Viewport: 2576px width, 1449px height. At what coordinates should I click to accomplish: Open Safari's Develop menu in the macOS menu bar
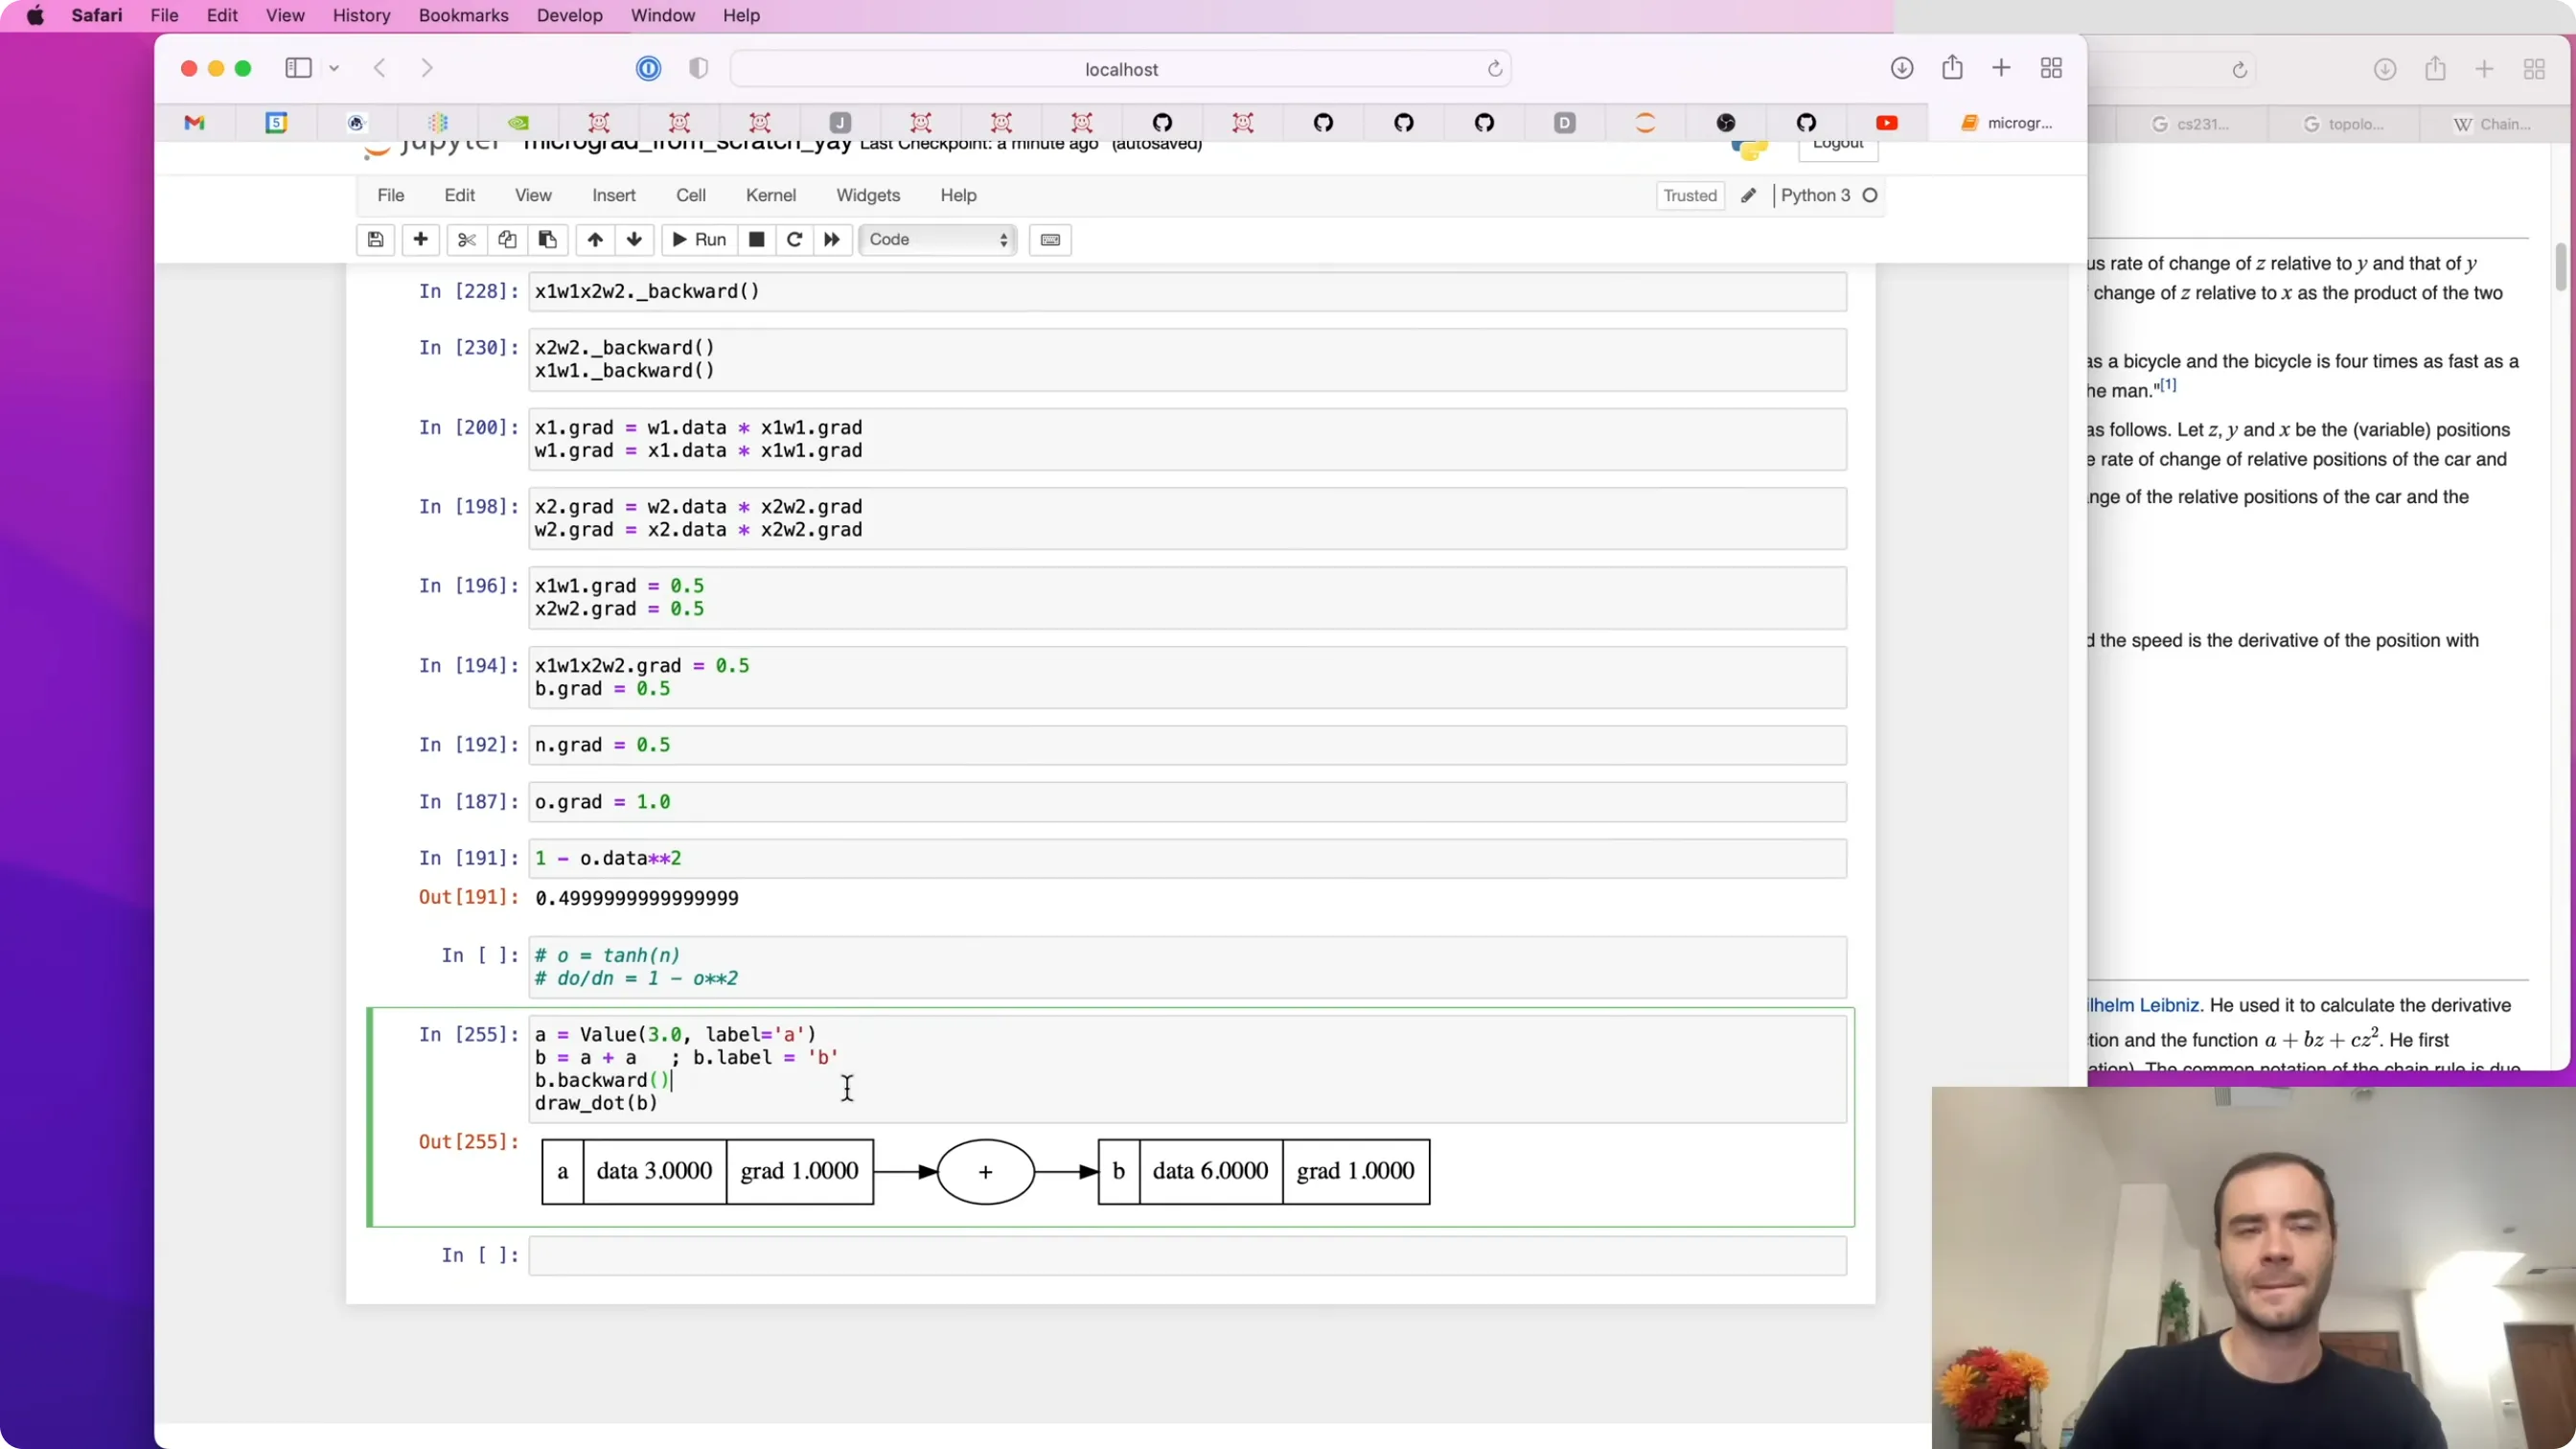pos(569,15)
